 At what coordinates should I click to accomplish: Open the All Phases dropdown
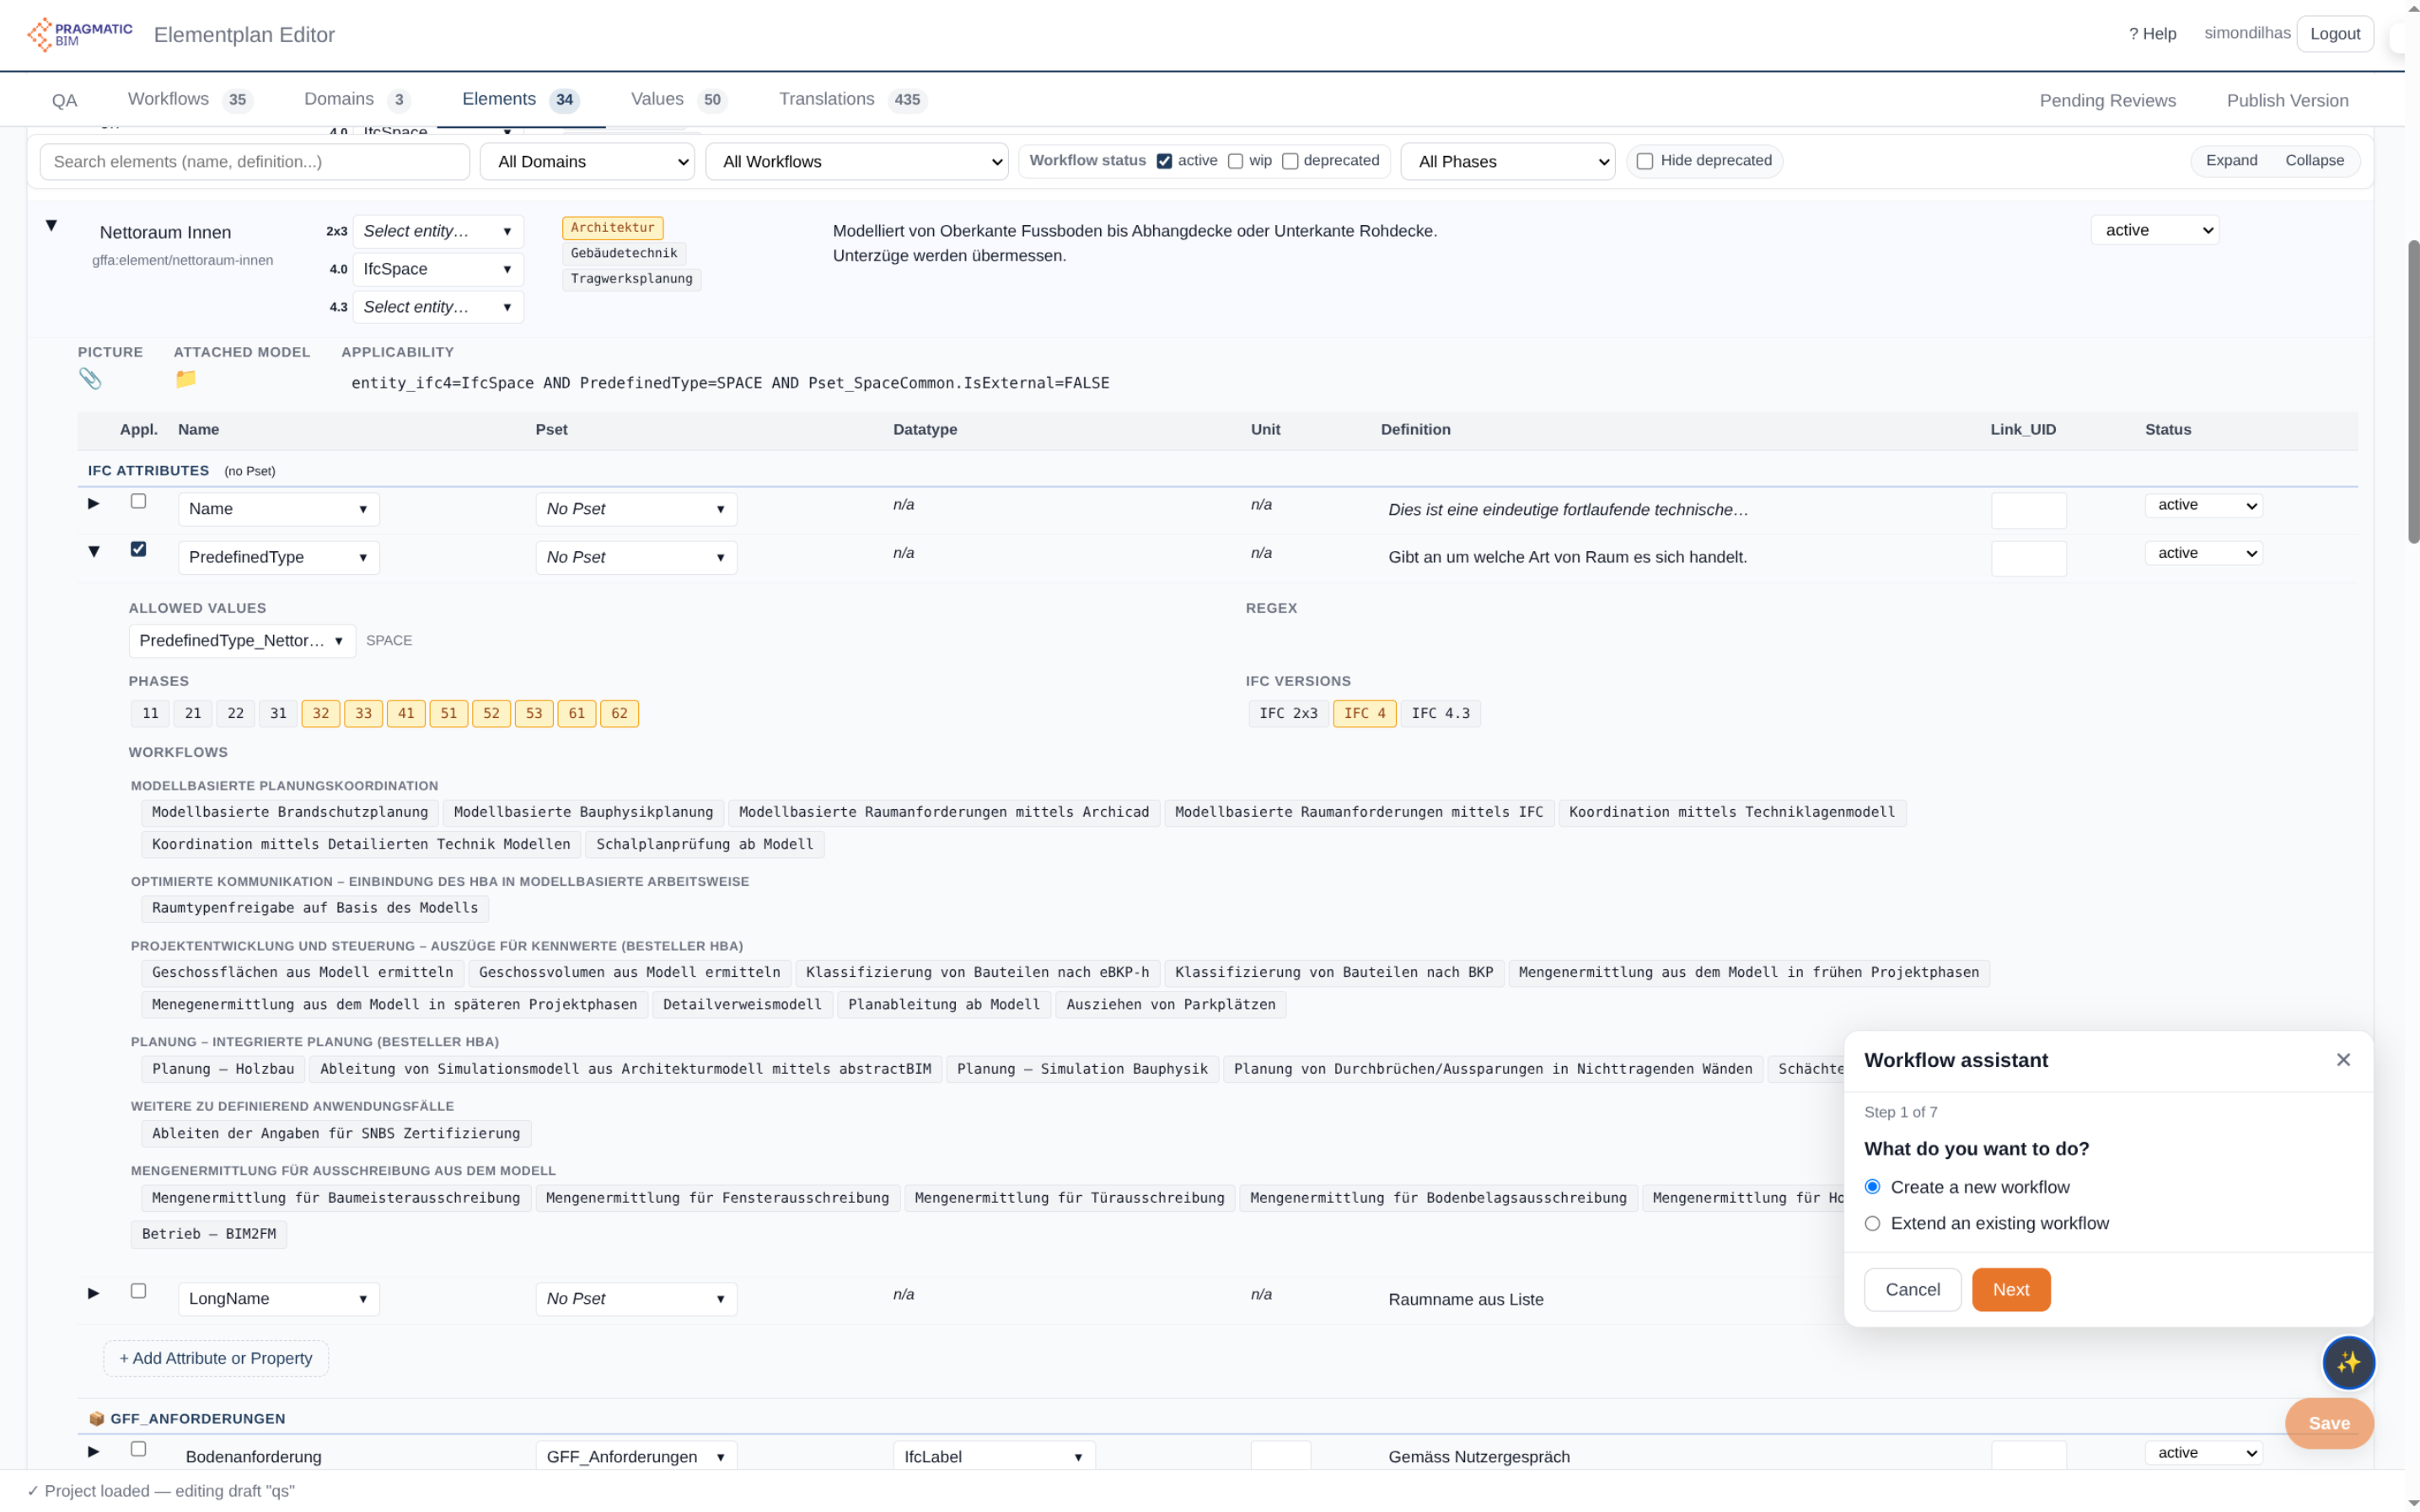click(1507, 162)
